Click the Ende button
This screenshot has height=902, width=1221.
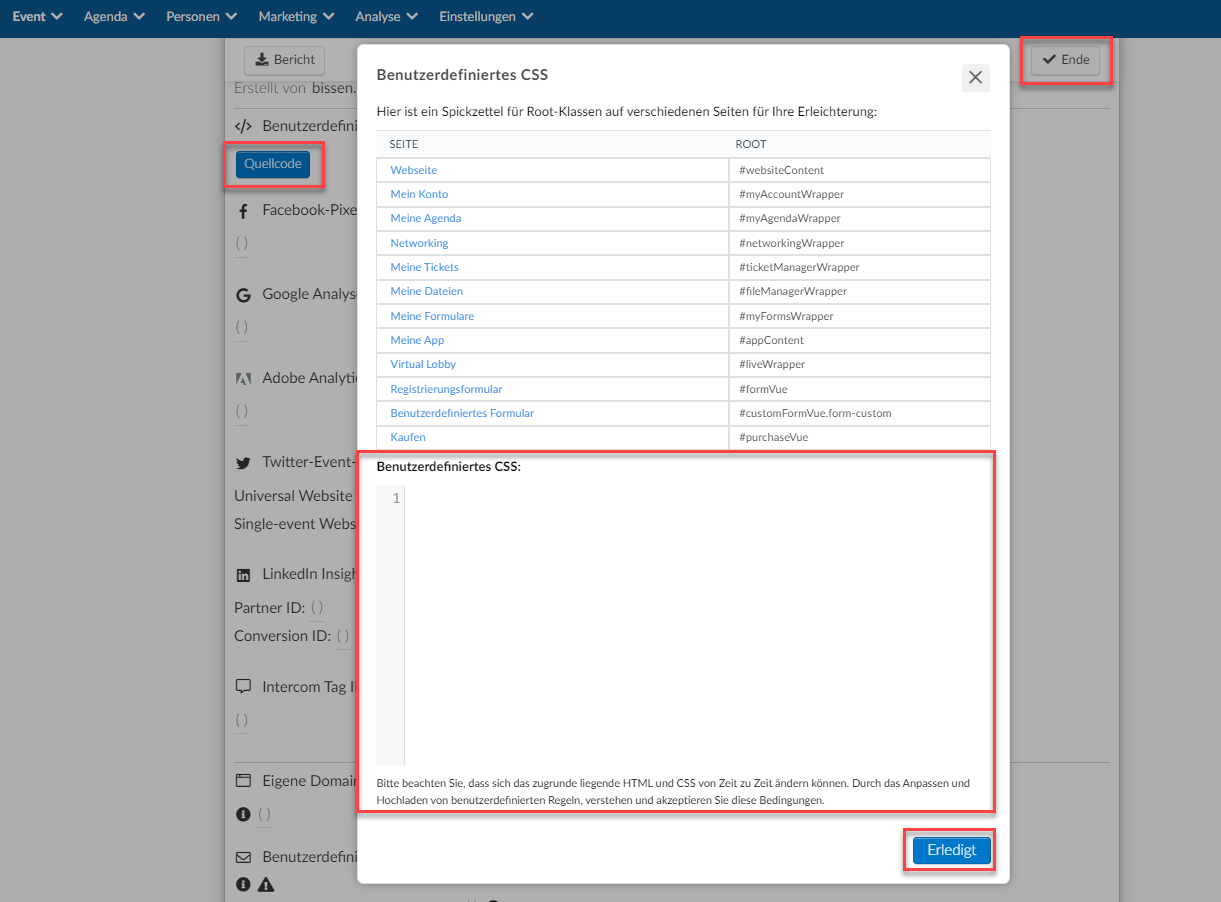(1066, 60)
